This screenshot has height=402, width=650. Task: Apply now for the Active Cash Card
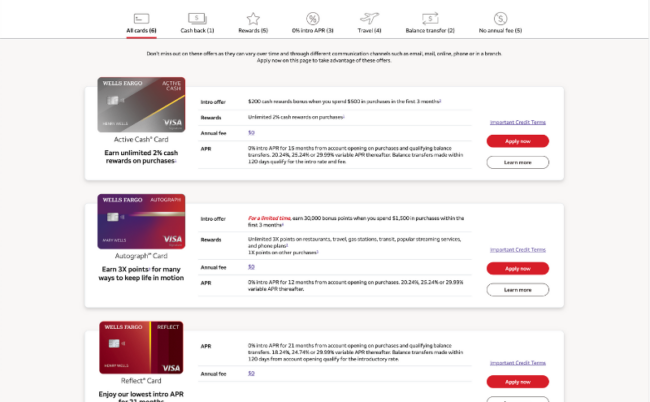pos(517,141)
